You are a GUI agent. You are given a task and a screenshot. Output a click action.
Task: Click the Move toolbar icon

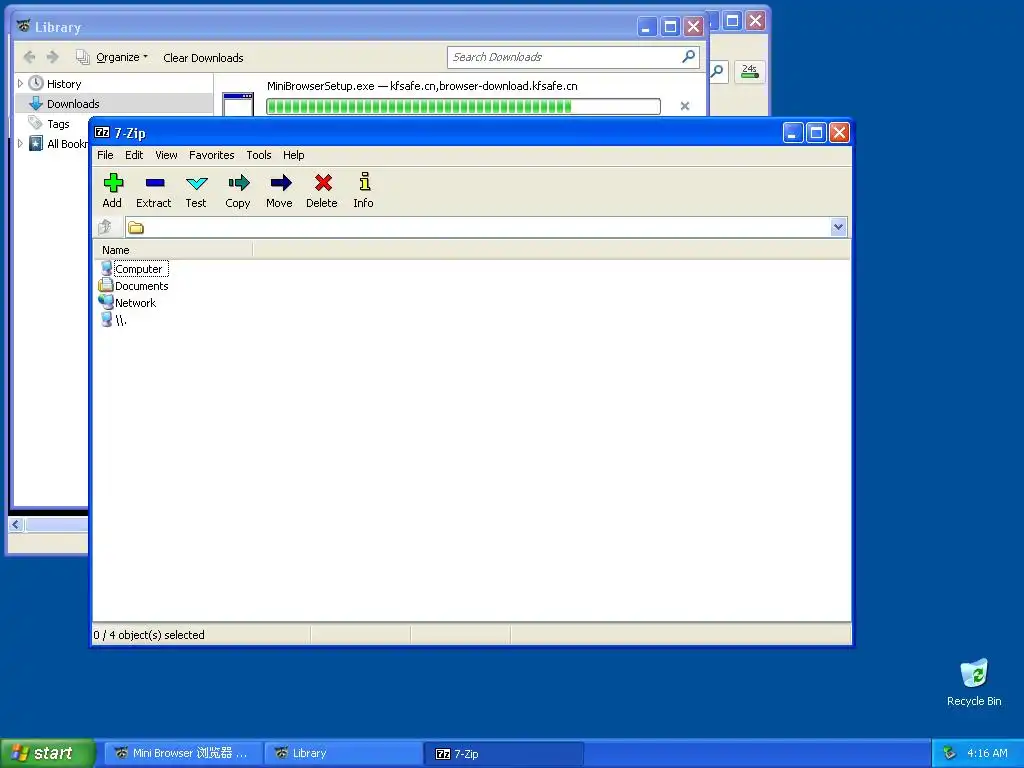(280, 190)
